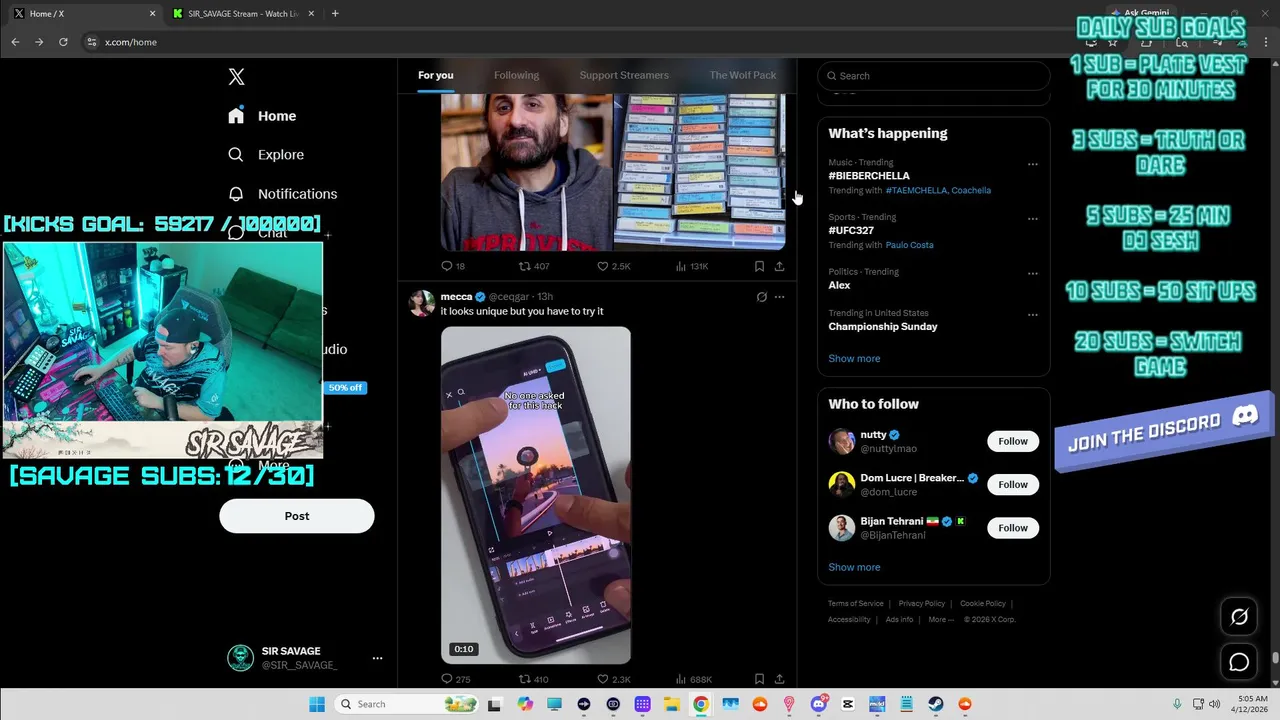Switch to the SIR_SAVAGE Stream browser tab

pyautogui.click(x=243, y=14)
